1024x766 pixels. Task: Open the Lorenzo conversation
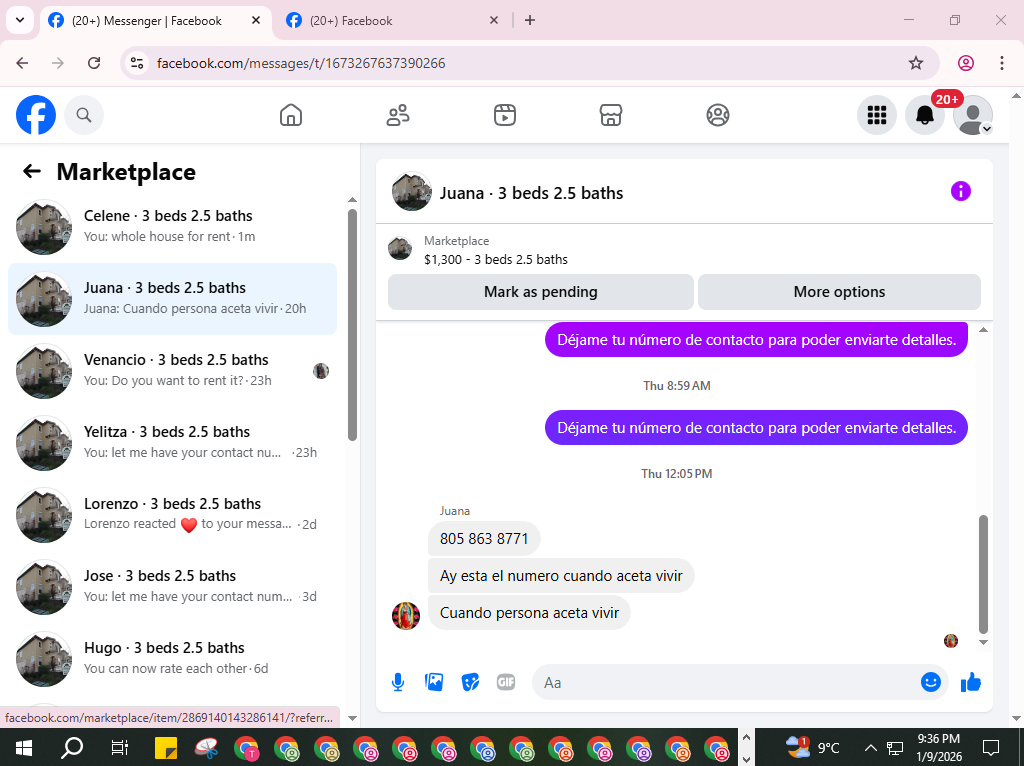pos(172,514)
